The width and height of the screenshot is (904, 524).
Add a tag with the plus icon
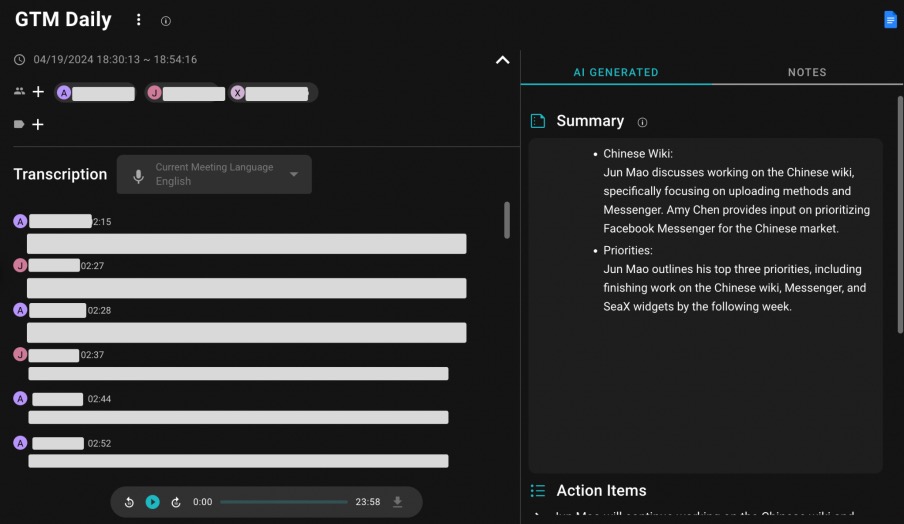coord(38,125)
